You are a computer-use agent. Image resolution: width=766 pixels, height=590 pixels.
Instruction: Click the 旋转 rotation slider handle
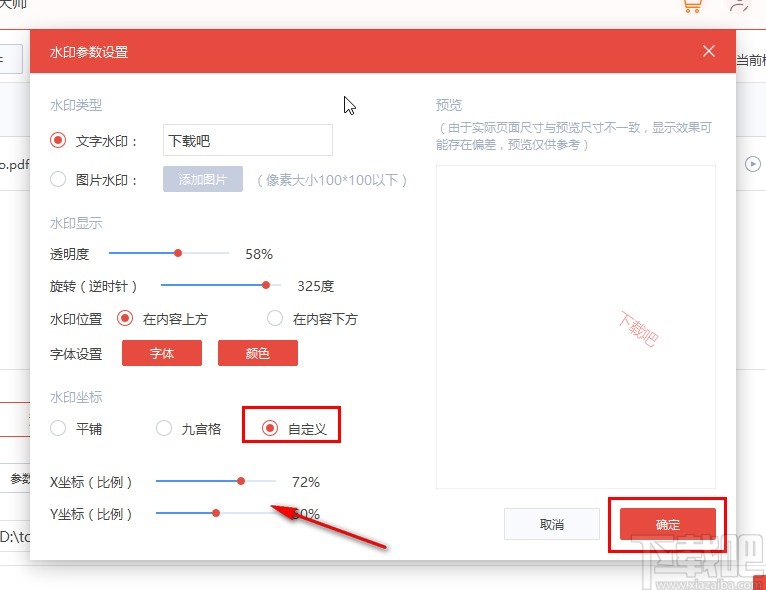tap(266, 285)
